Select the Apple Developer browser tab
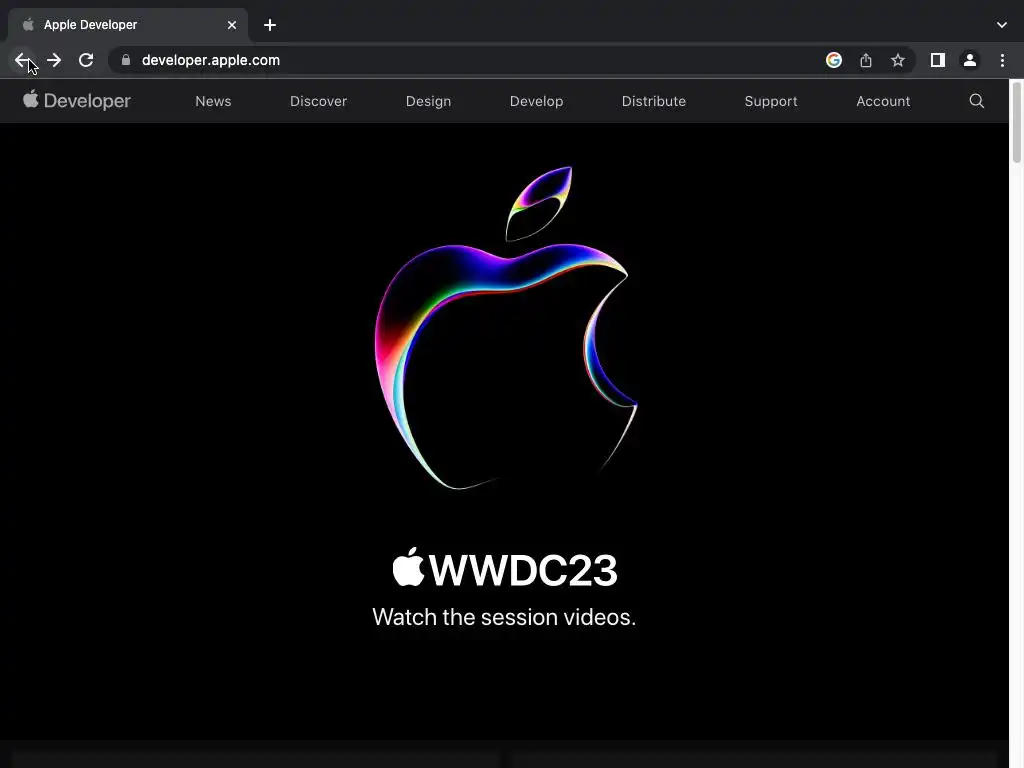 coord(128,25)
